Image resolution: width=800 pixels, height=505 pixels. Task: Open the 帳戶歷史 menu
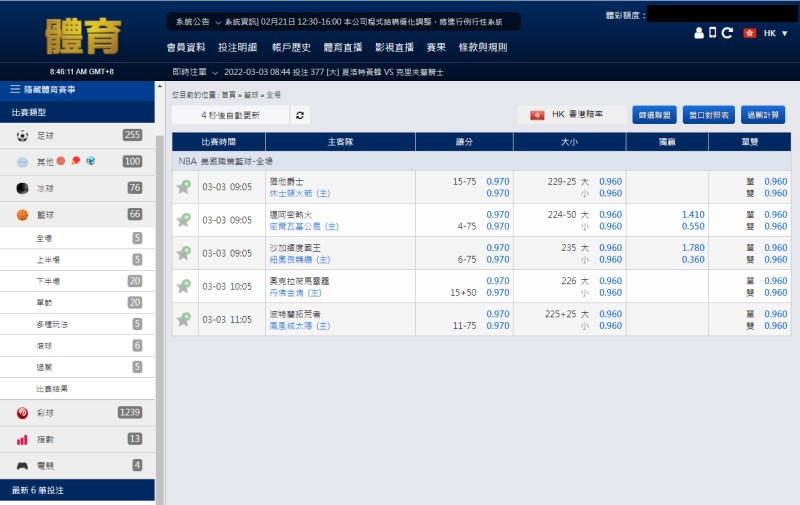(291, 47)
